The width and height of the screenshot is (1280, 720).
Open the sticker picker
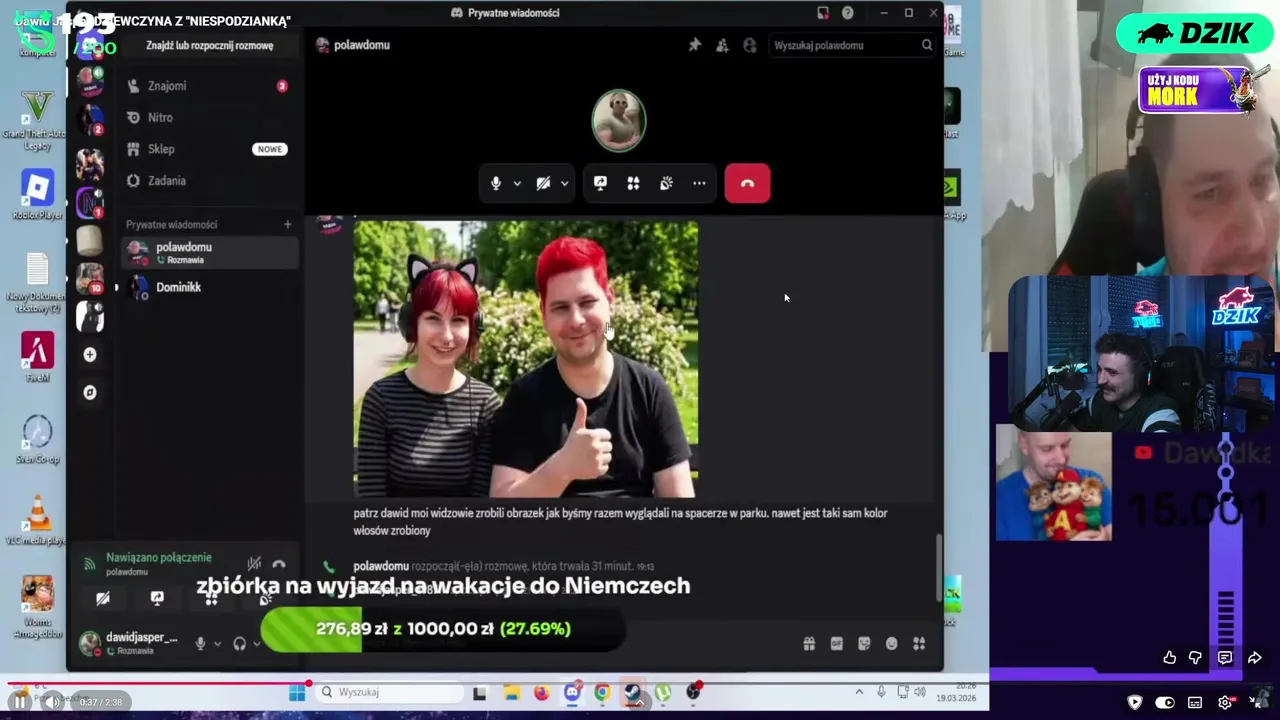(x=864, y=644)
